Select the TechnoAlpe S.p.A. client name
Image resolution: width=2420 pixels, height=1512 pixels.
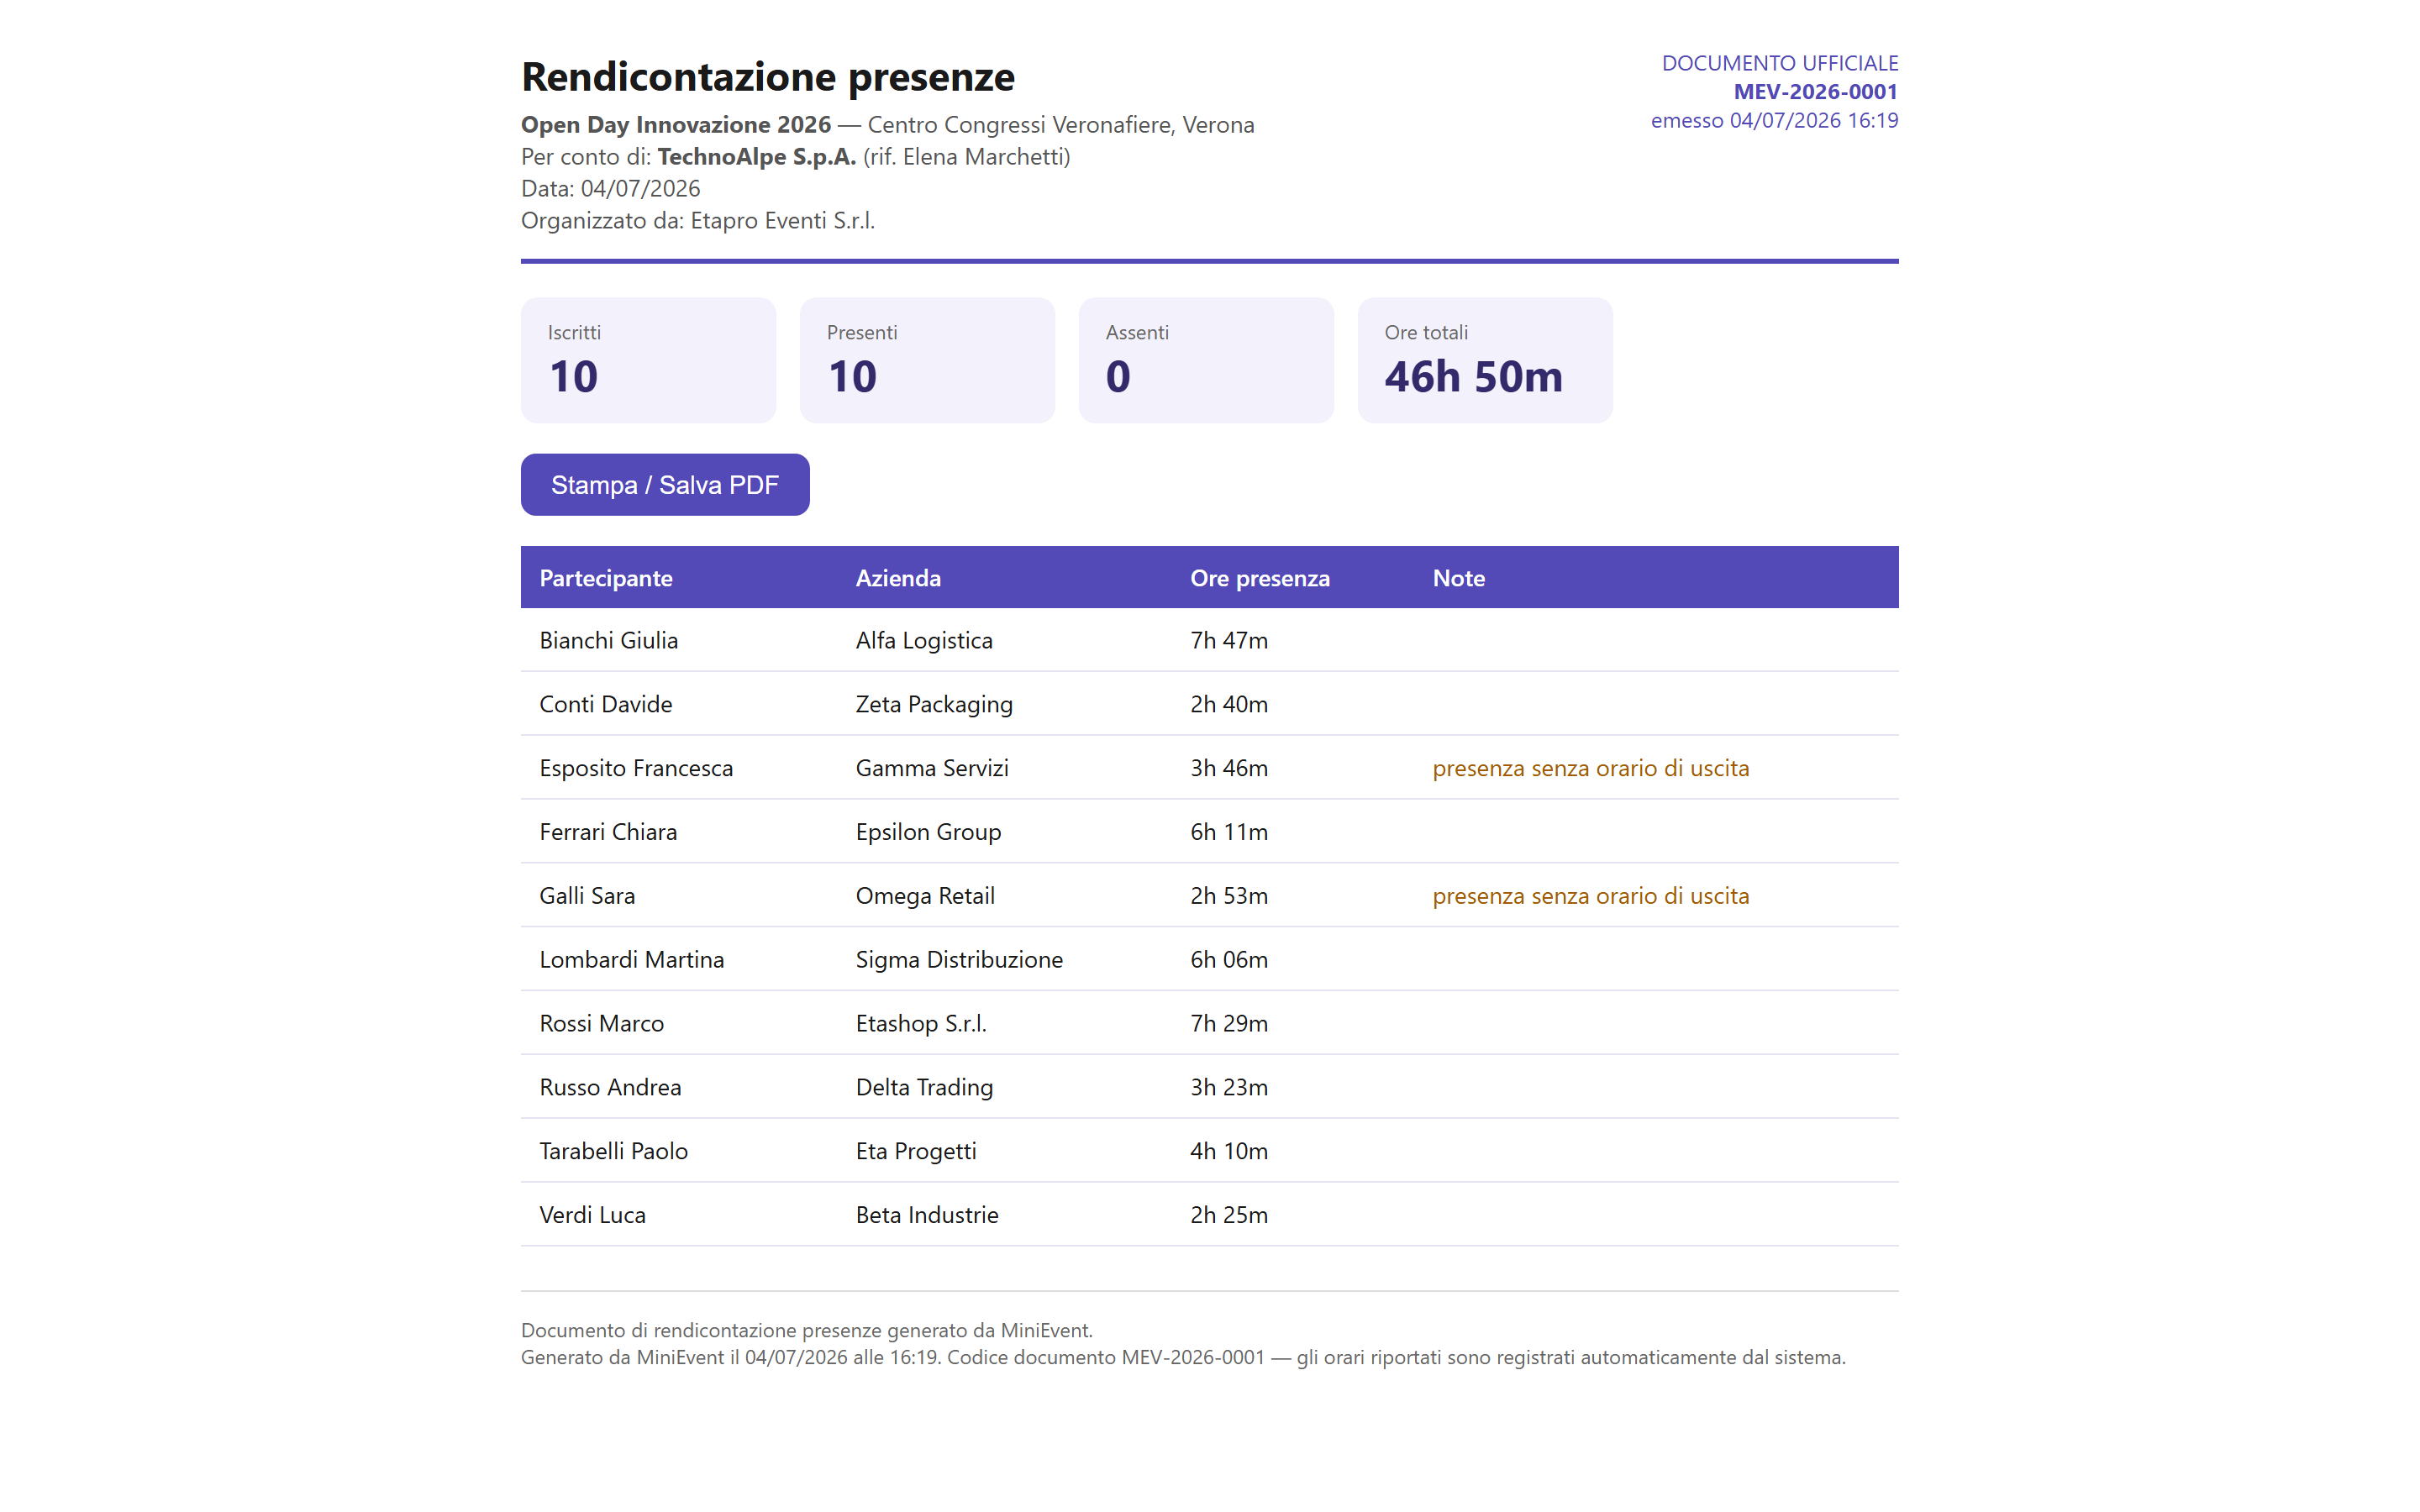(757, 156)
